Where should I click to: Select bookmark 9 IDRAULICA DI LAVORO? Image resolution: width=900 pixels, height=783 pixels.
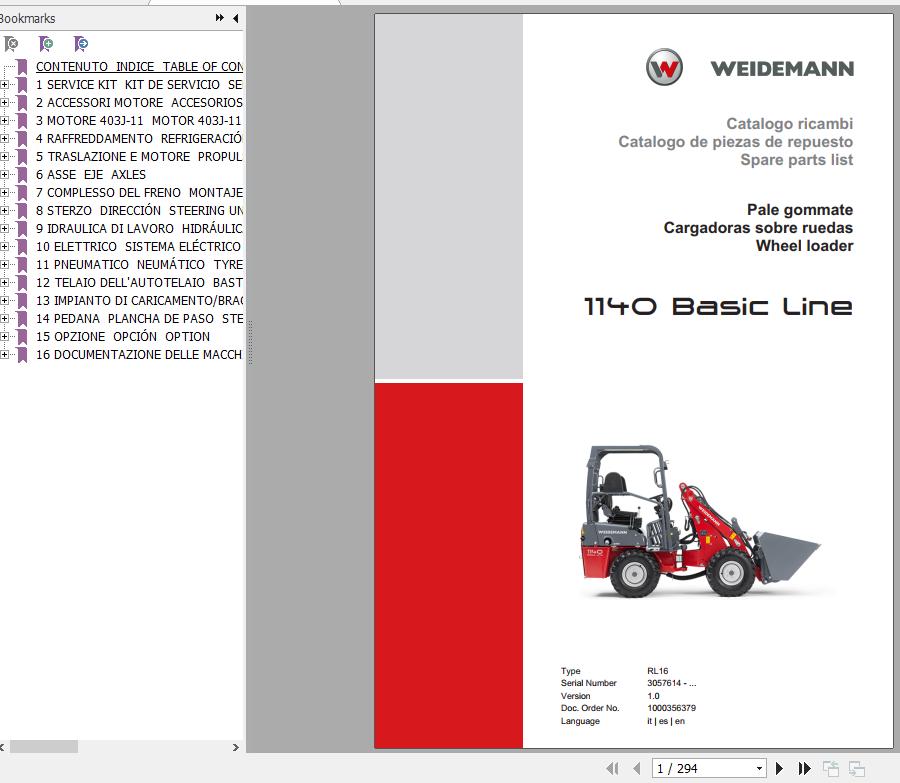[x=139, y=228]
